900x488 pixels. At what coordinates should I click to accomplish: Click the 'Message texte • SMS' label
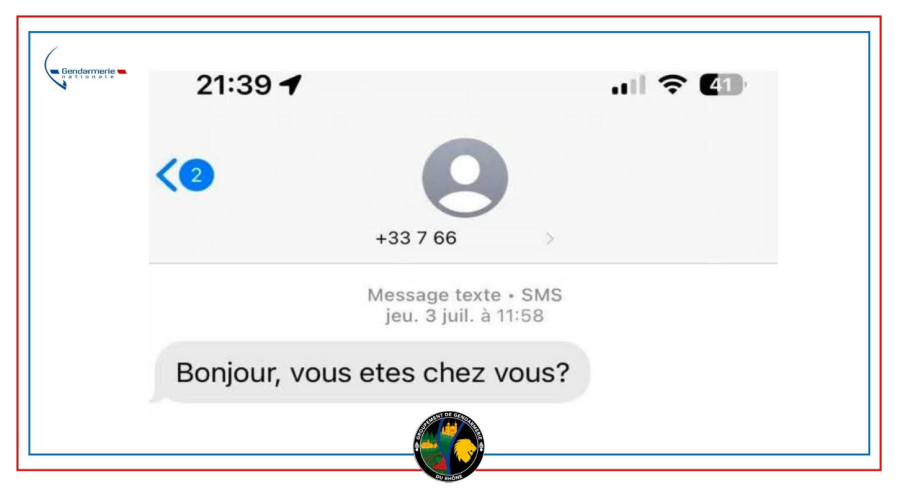[464, 295]
